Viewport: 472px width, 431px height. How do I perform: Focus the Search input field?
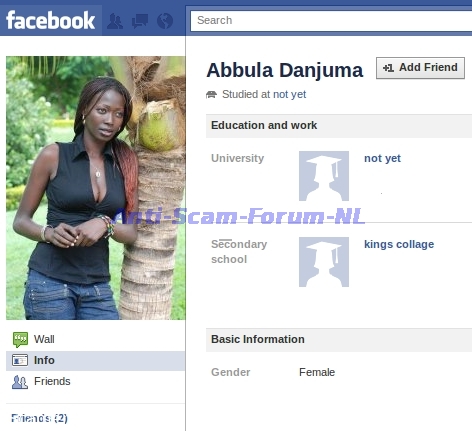coord(331,20)
